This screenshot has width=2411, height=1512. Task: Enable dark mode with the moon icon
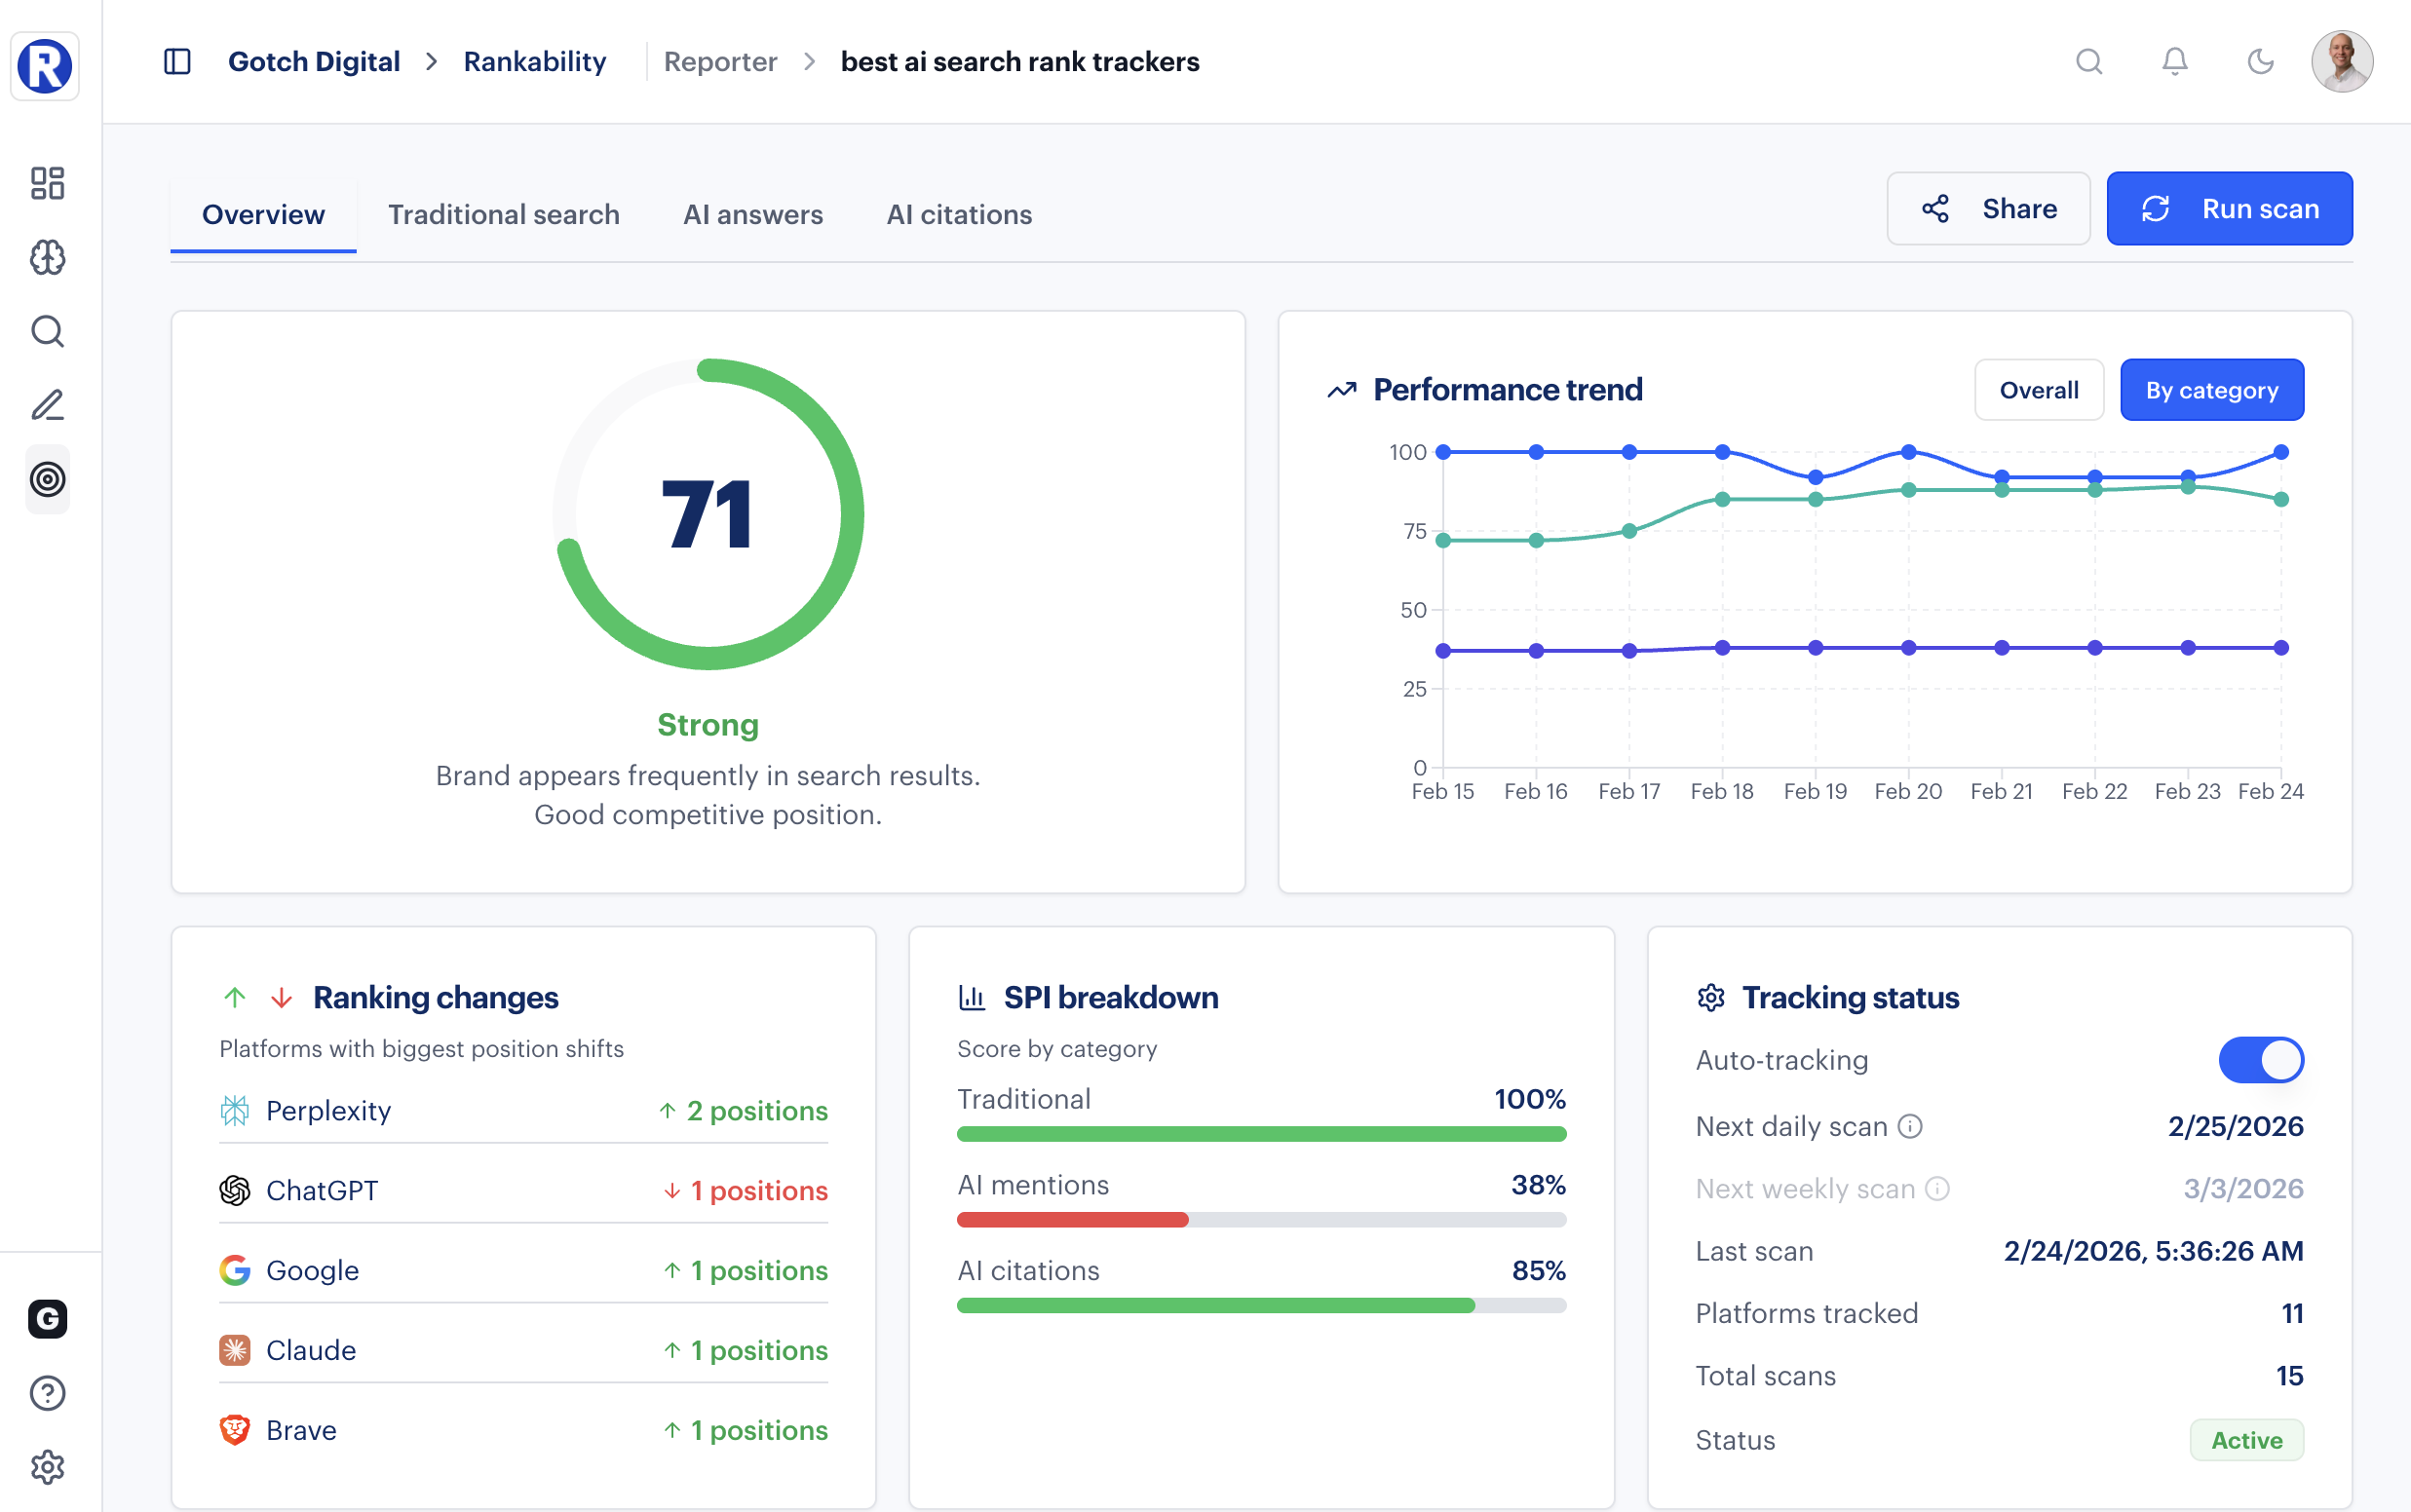2261,61
